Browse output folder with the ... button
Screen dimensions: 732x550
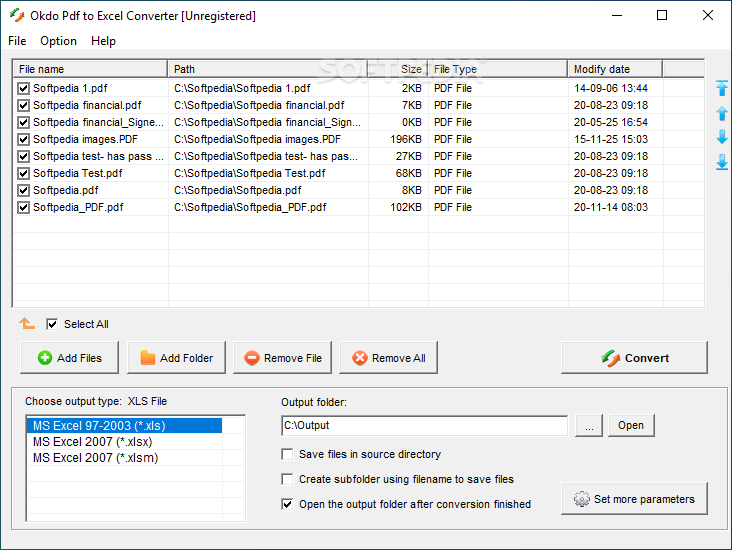pos(589,425)
